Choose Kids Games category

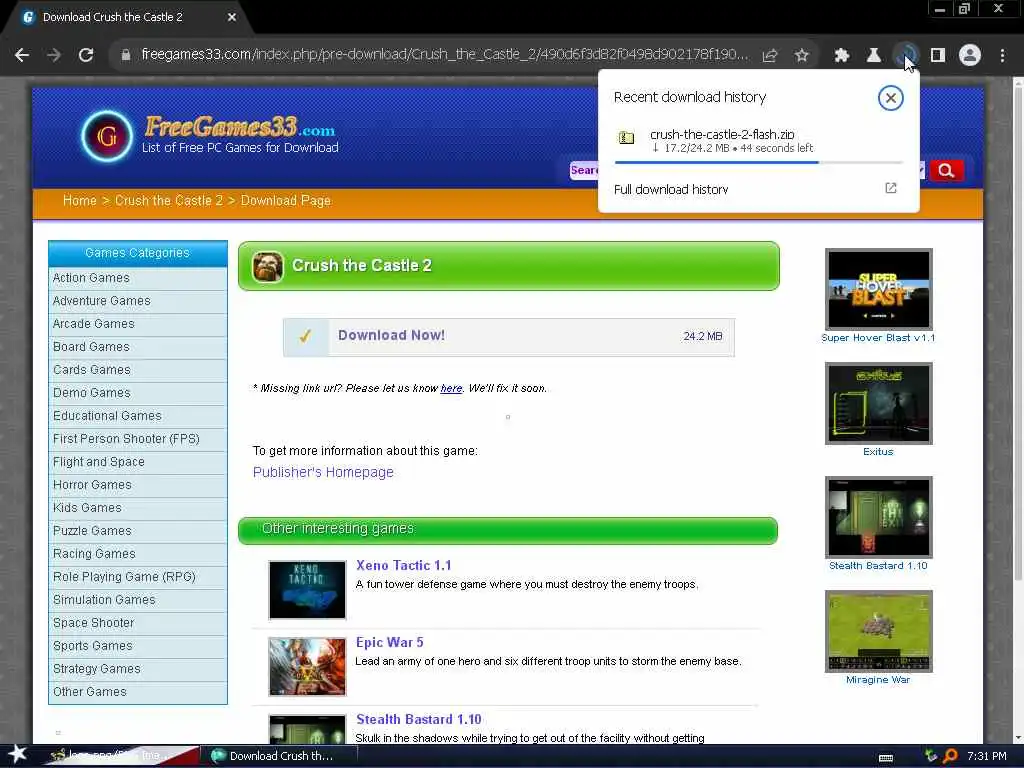[x=138, y=508]
